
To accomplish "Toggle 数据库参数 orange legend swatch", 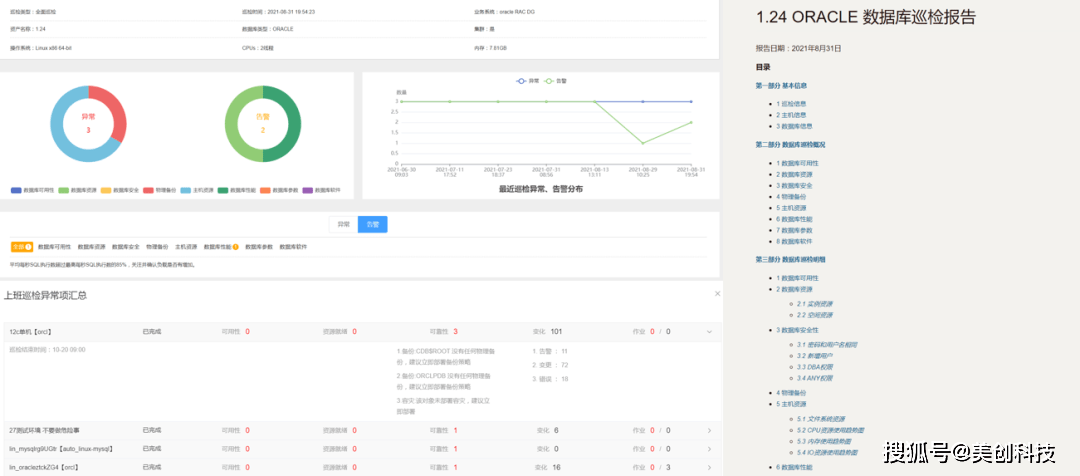I will 266,190.
